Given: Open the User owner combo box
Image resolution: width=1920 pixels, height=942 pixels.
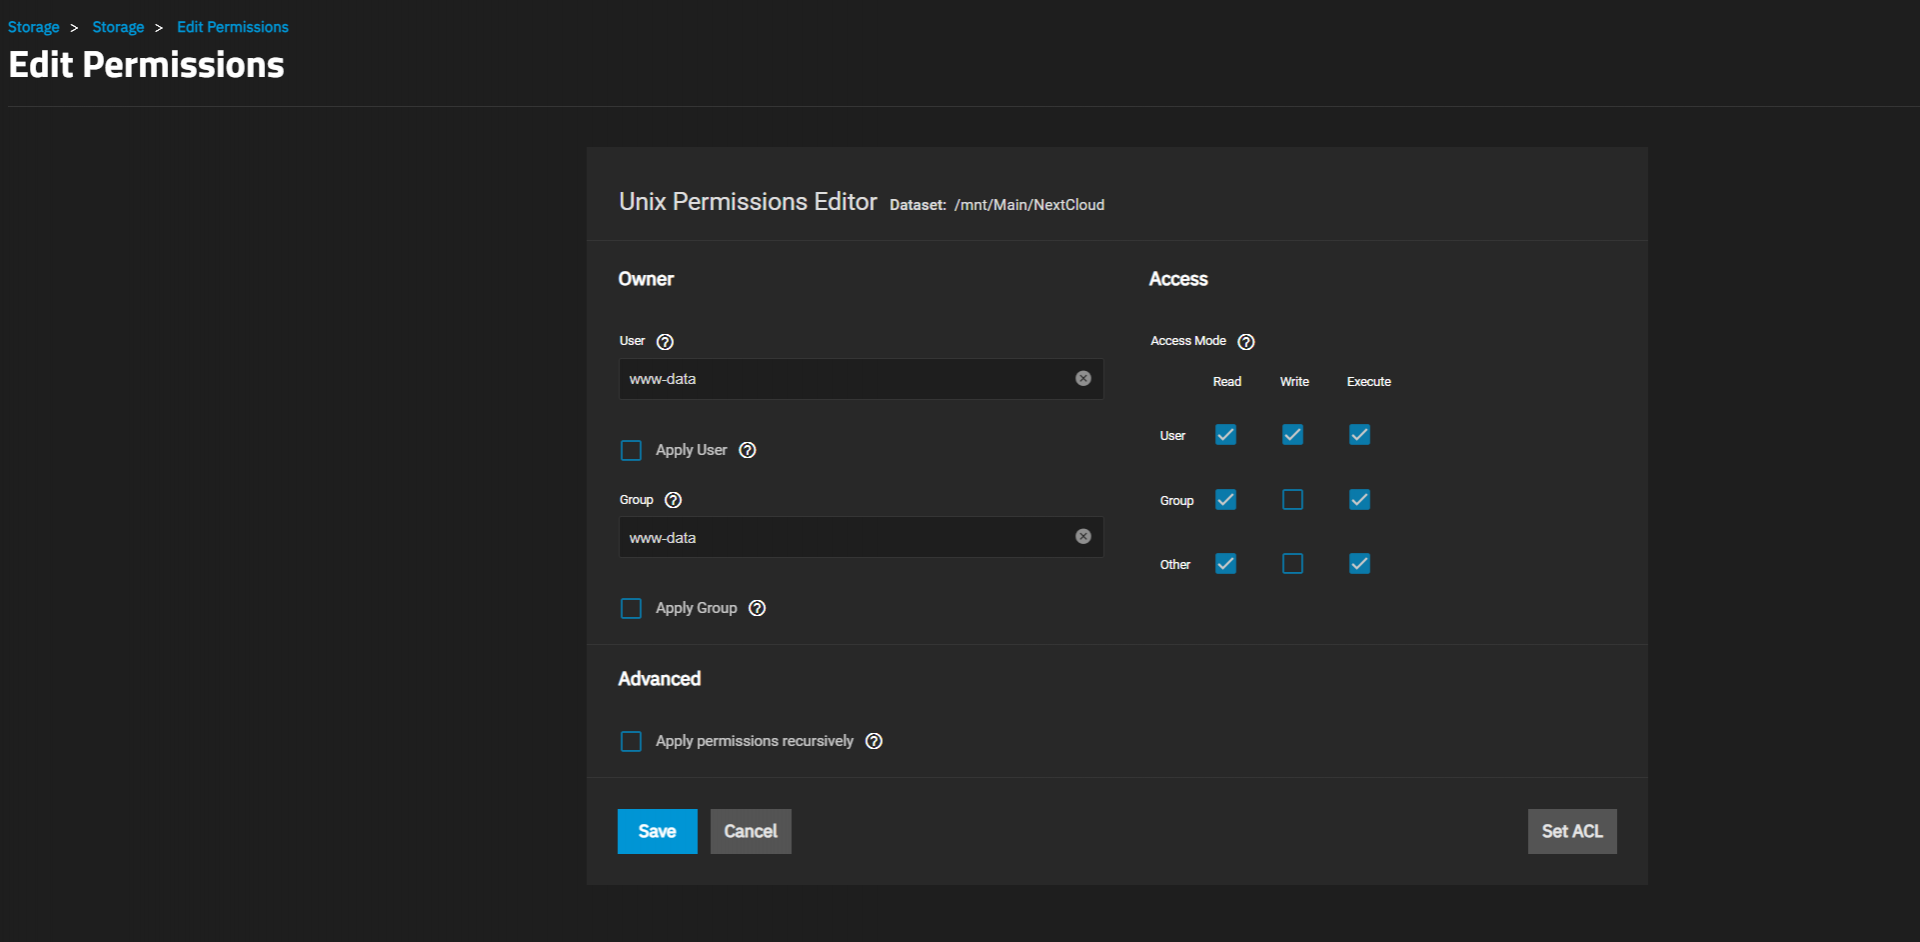Looking at the screenshot, I should tap(845, 379).
